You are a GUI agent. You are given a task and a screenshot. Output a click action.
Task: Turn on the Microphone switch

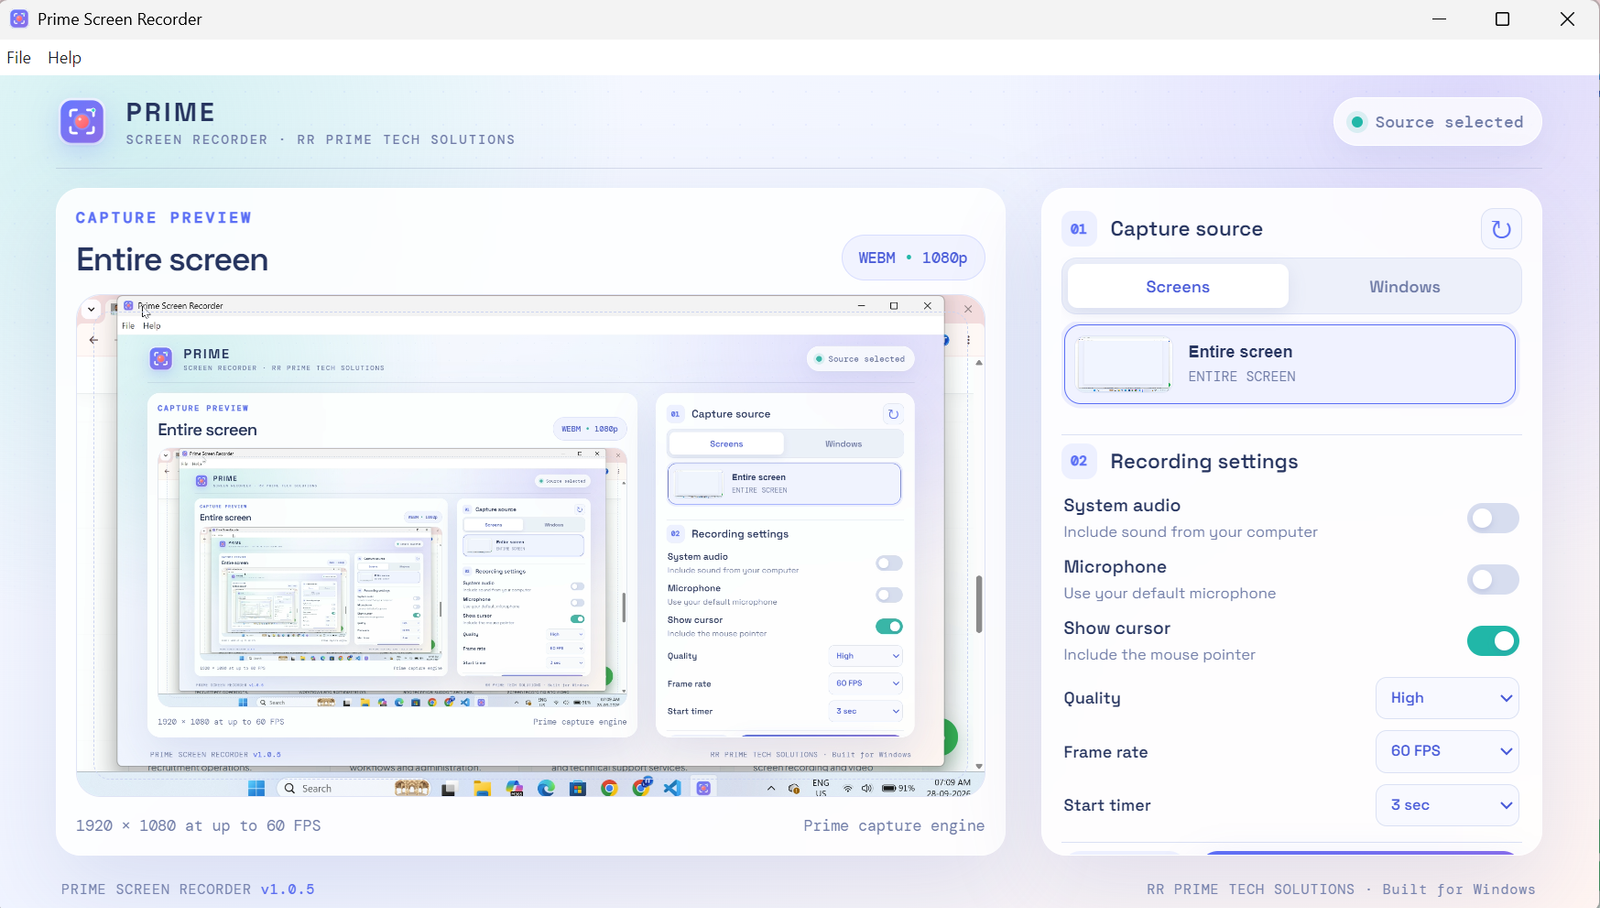click(x=1493, y=579)
